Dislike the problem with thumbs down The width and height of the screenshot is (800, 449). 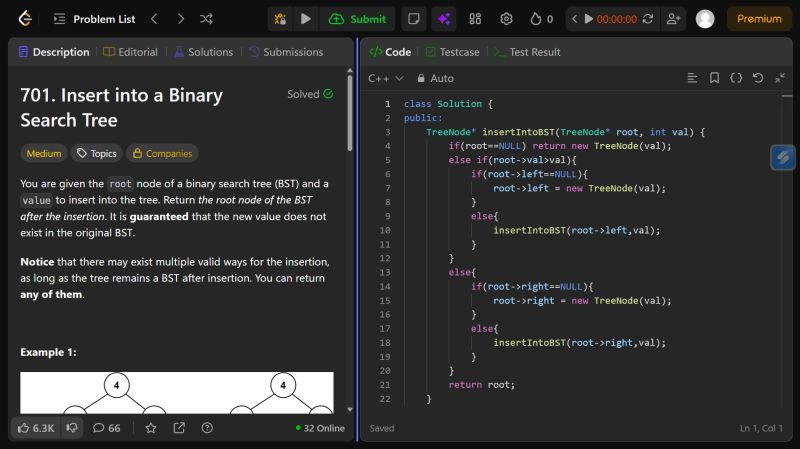72,428
